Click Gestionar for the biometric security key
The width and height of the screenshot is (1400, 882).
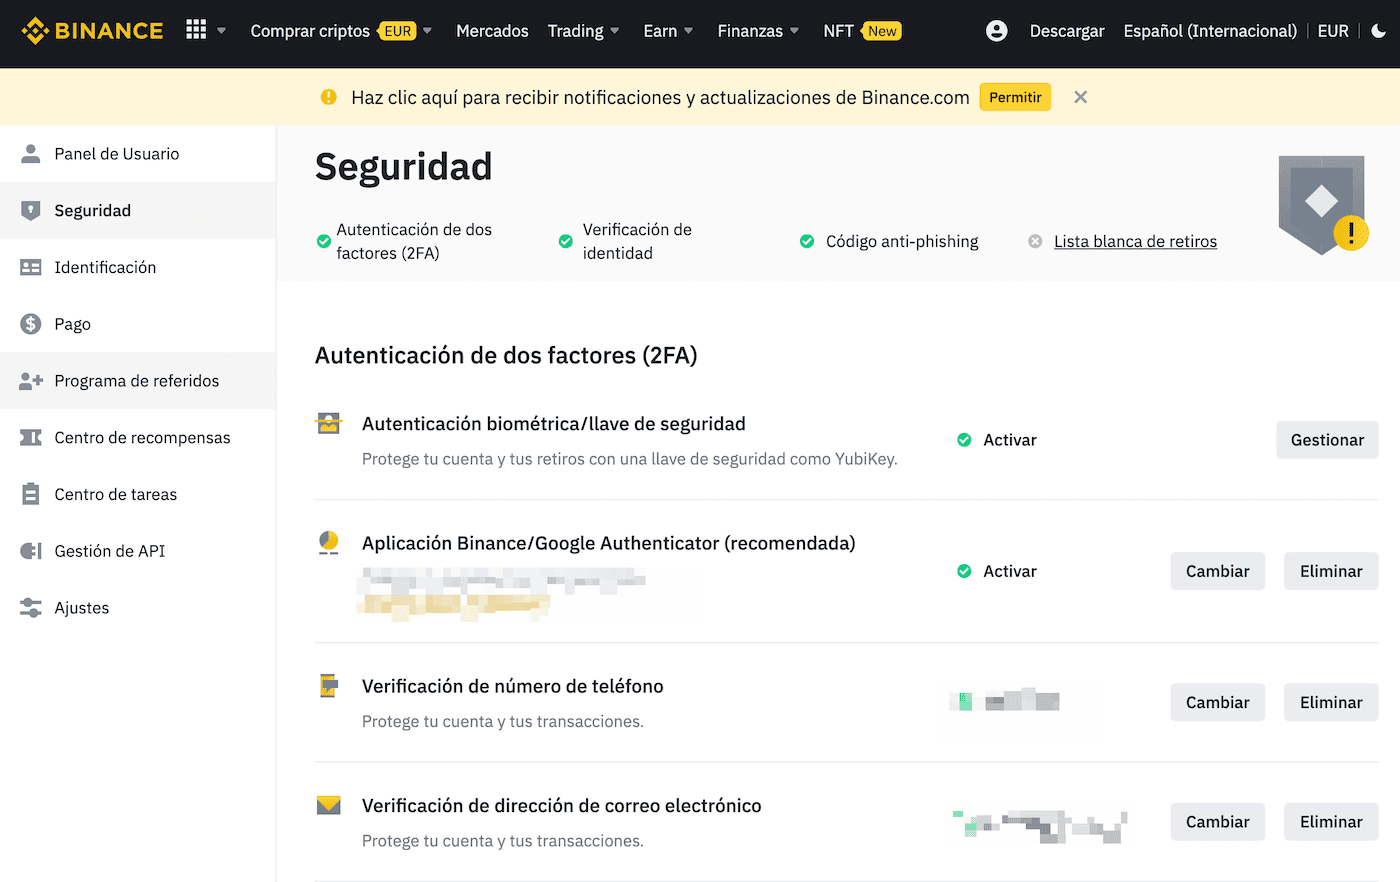pyautogui.click(x=1327, y=440)
